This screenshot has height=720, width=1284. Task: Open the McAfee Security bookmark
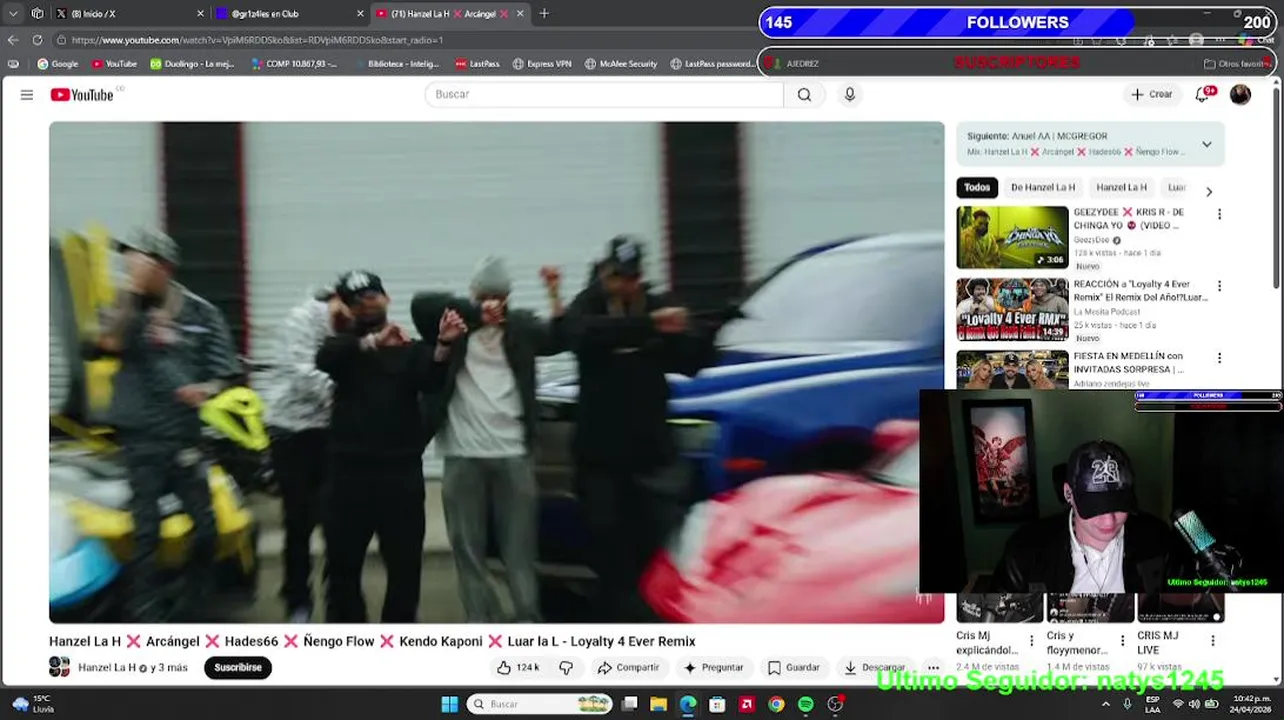click(621, 64)
